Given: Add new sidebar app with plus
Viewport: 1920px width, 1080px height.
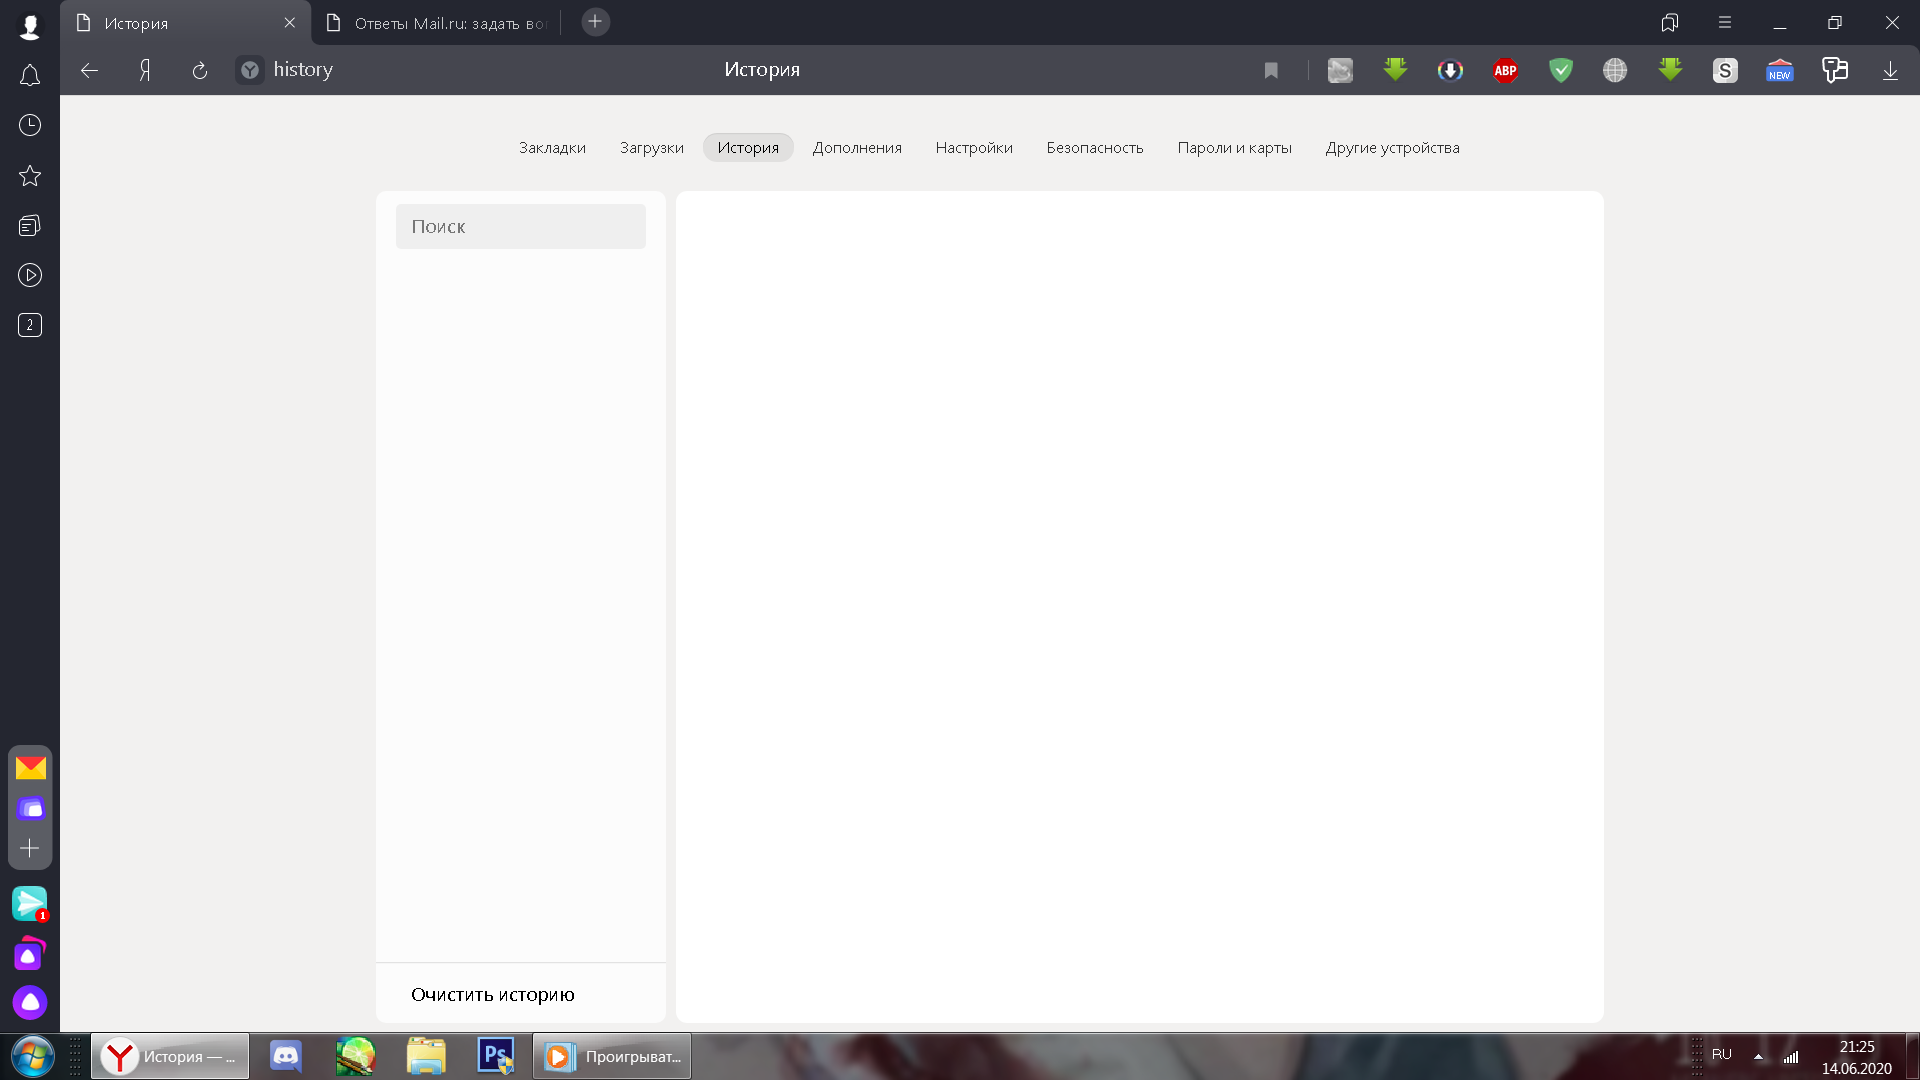Looking at the screenshot, I should [x=30, y=848].
